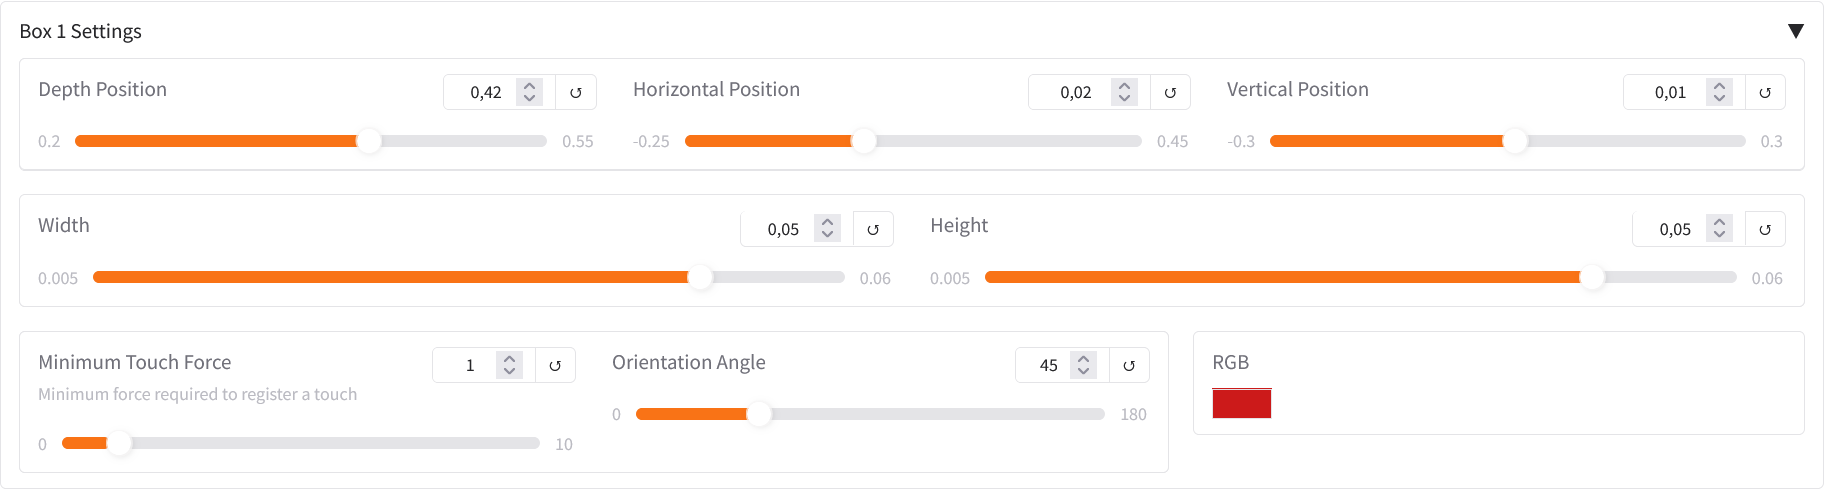Click the Horizontal Position slider handle

(864, 141)
